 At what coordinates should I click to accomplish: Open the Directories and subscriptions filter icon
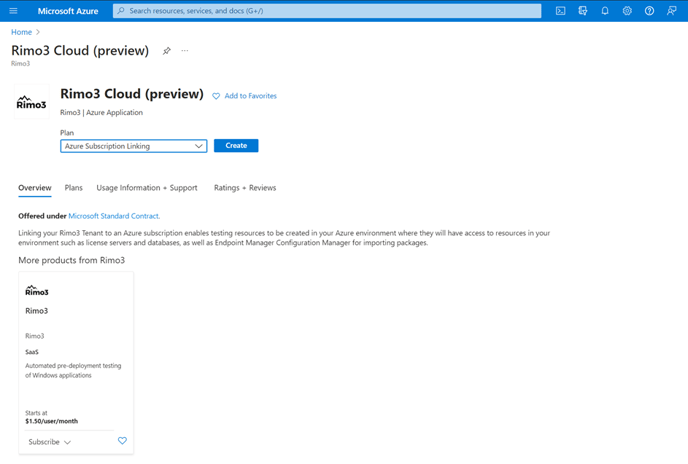[583, 11]
